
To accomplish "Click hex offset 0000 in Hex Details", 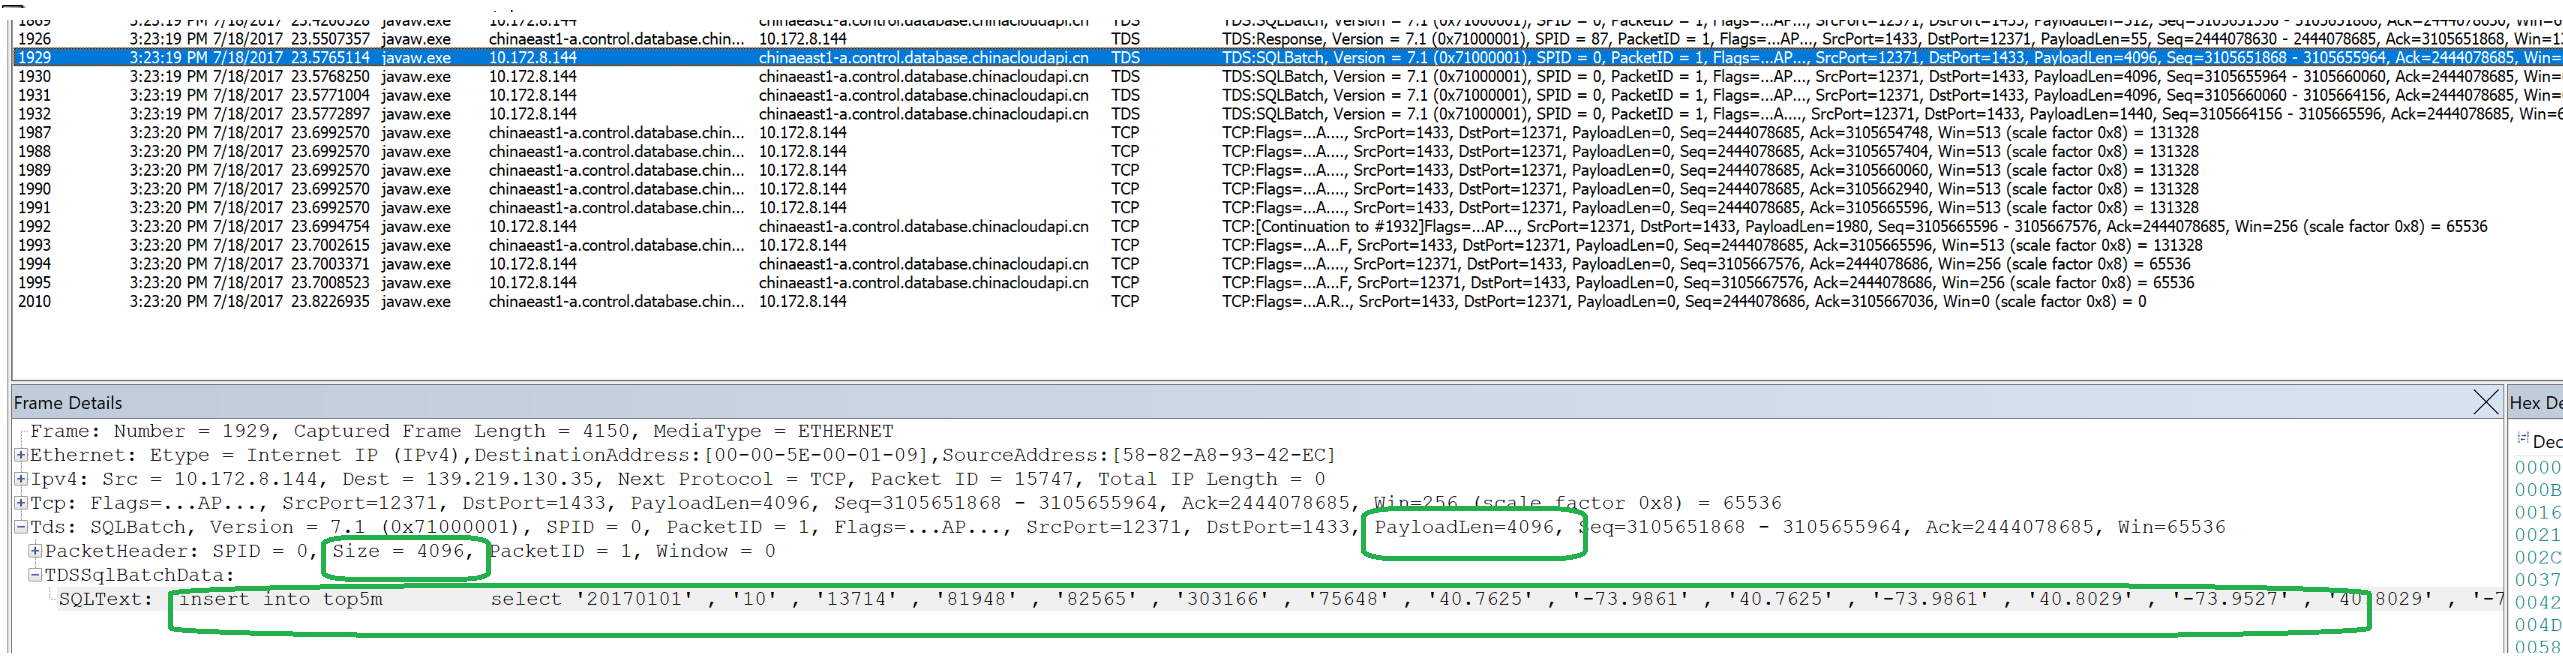I will coord(2537,467).
